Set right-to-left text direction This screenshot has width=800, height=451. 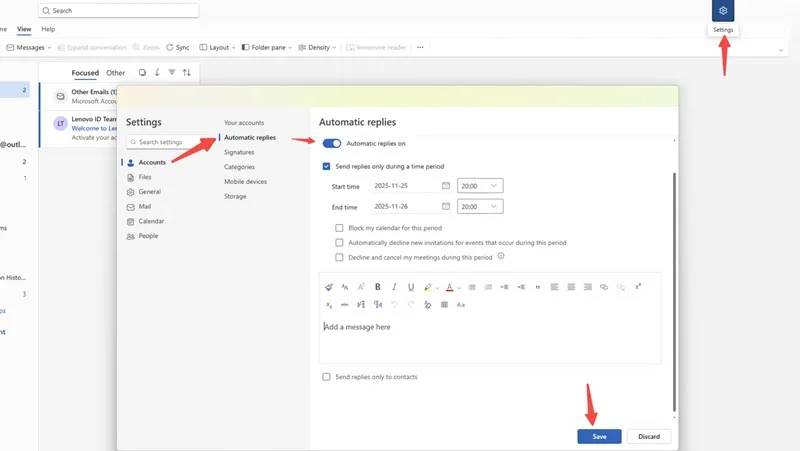coord(378,305)
